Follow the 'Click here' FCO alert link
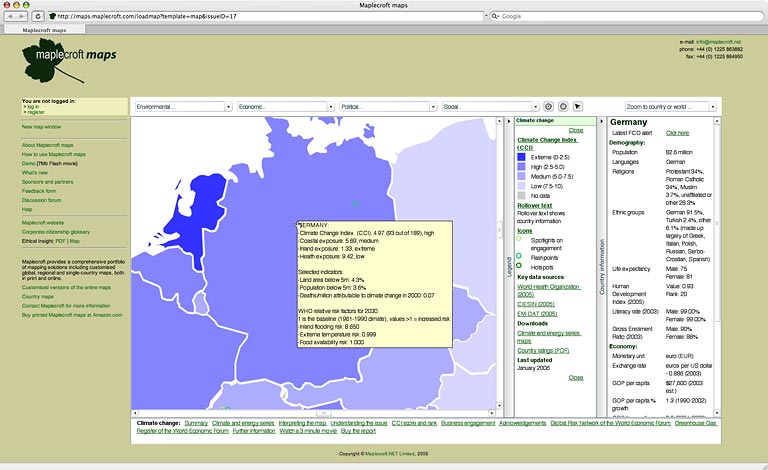Screen dimensions: 768x470 click(x=677, y=132)
